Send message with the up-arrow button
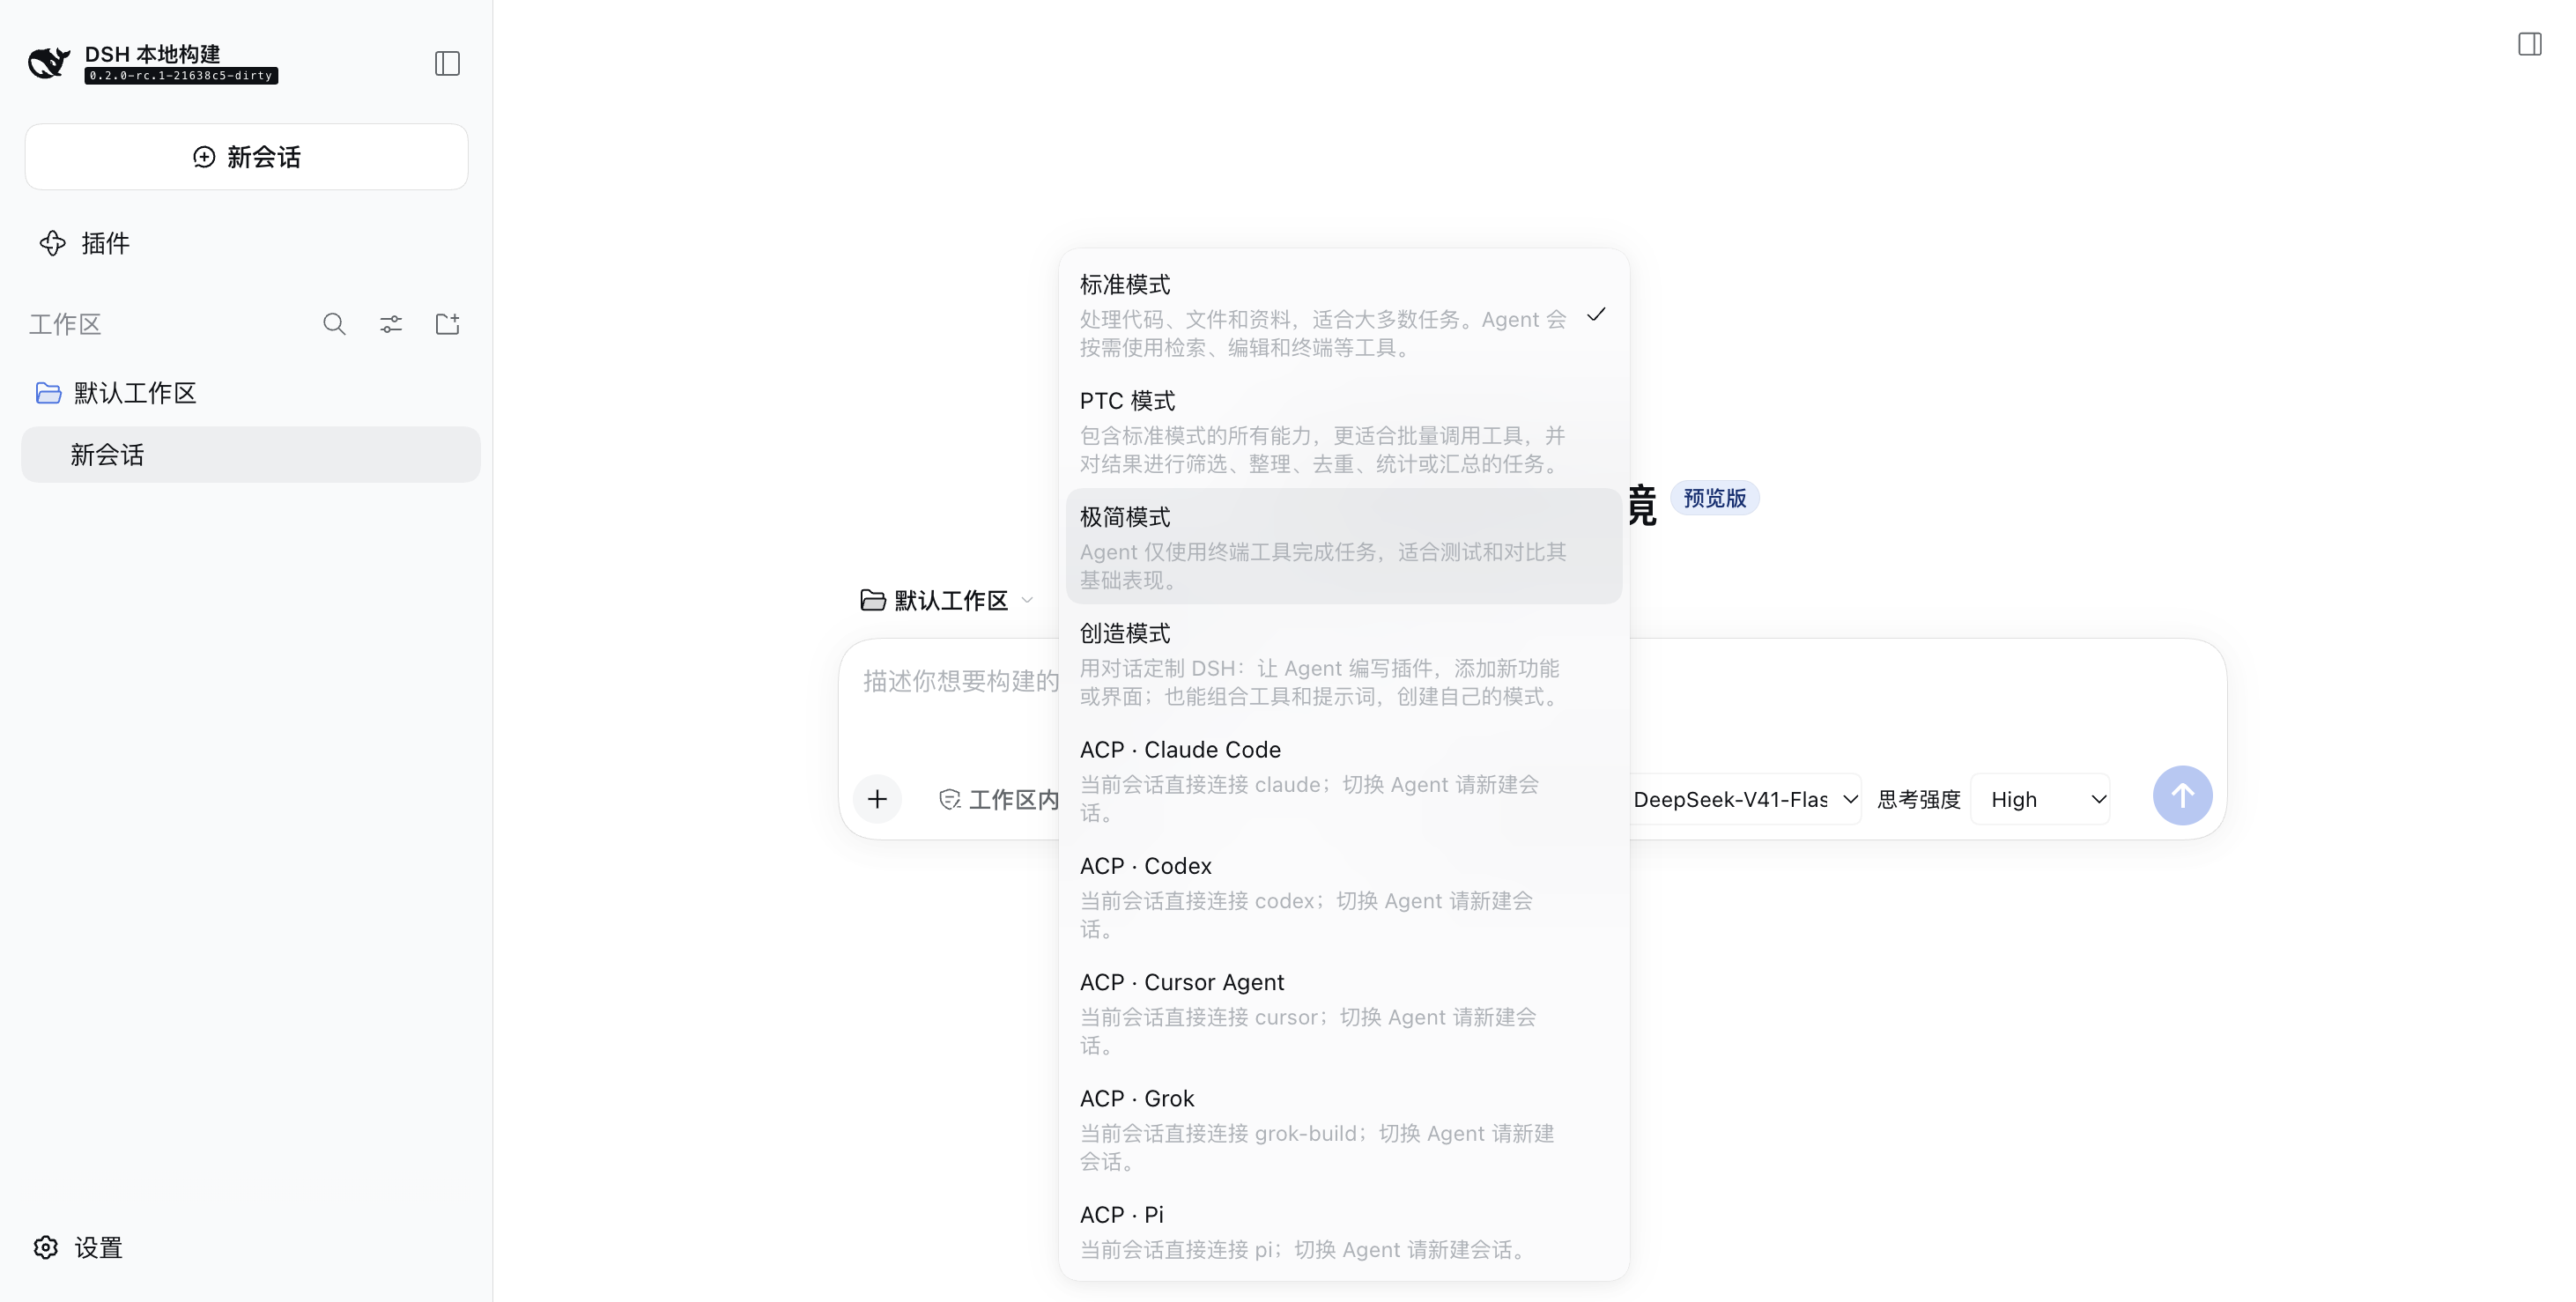The width and height of the screenshot is (2576, 1302). click(2182, 796)
